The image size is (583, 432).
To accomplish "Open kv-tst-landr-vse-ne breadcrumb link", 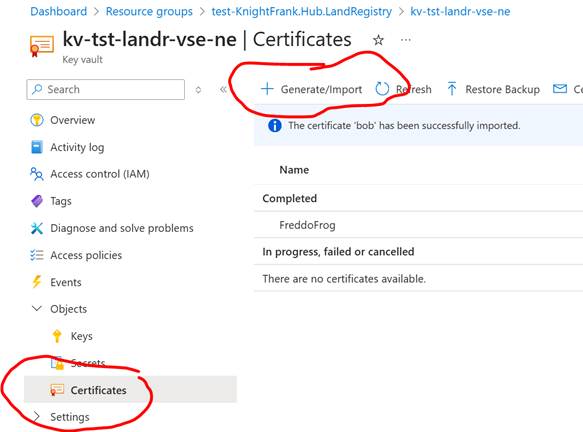I will 460,12.
